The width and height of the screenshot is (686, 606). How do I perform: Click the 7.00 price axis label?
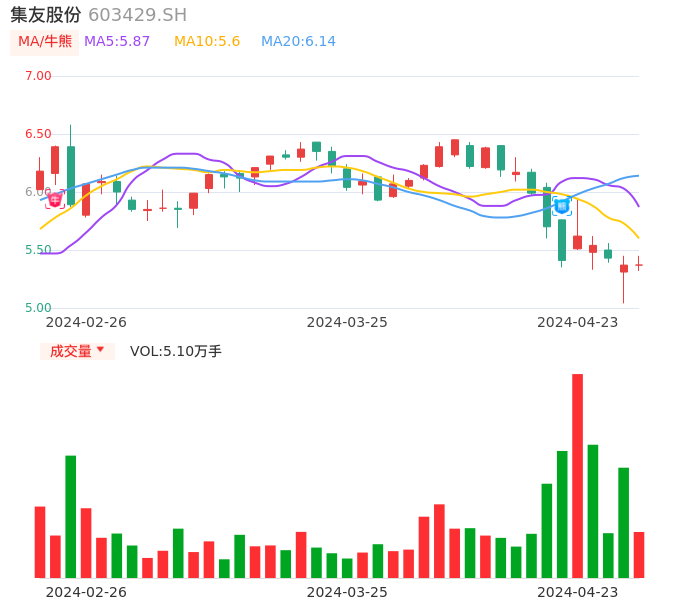pos(38,76)
